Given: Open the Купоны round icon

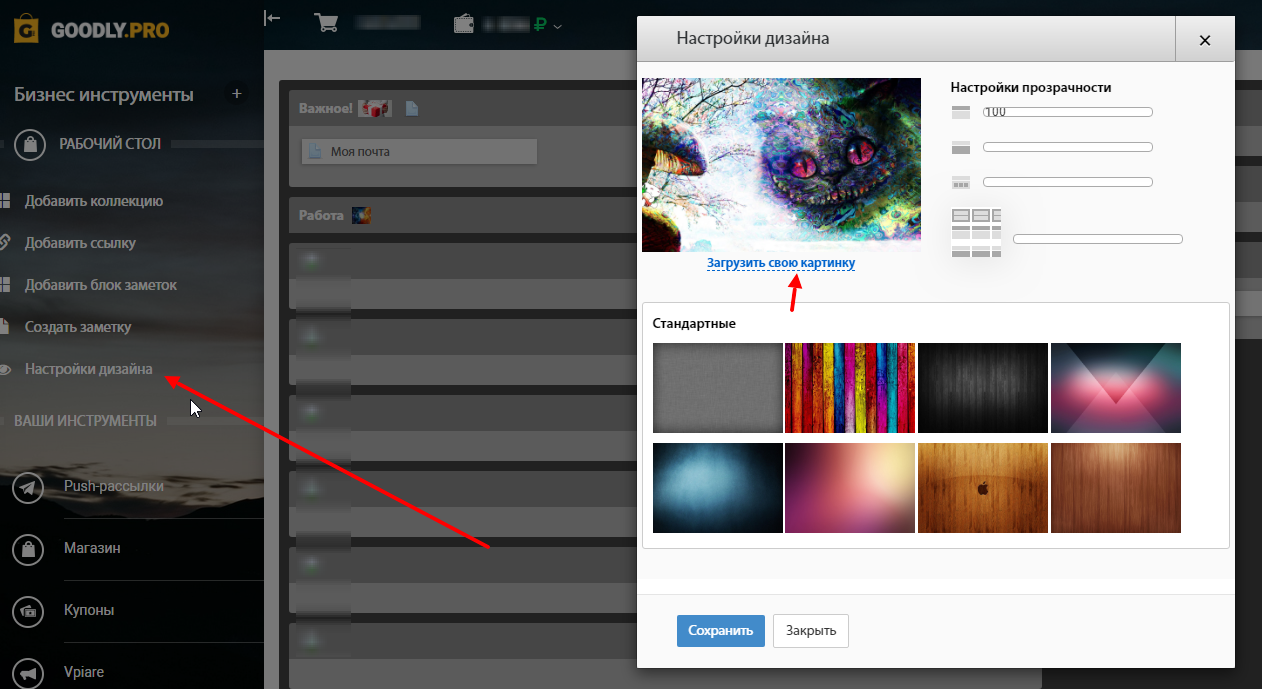Looking at the screenshot, I should point(30,611).
